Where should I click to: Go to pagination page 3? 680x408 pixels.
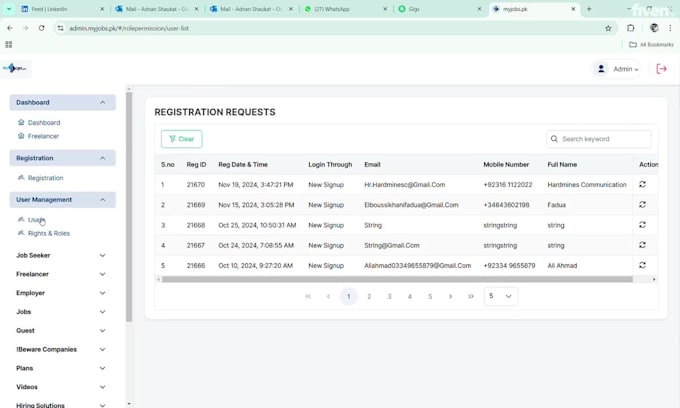[389, 297]
